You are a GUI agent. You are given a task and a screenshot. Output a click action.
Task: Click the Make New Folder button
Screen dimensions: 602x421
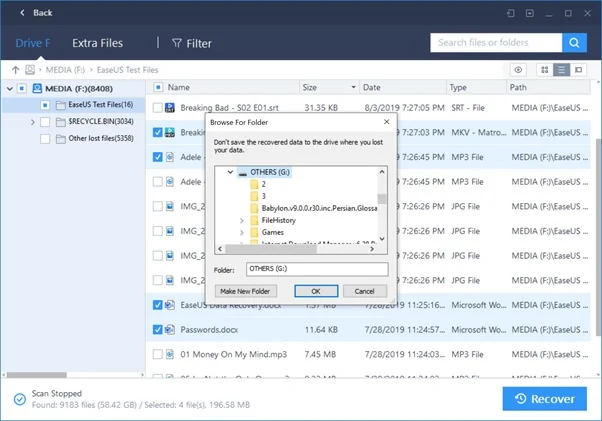[x=247, y=291]
